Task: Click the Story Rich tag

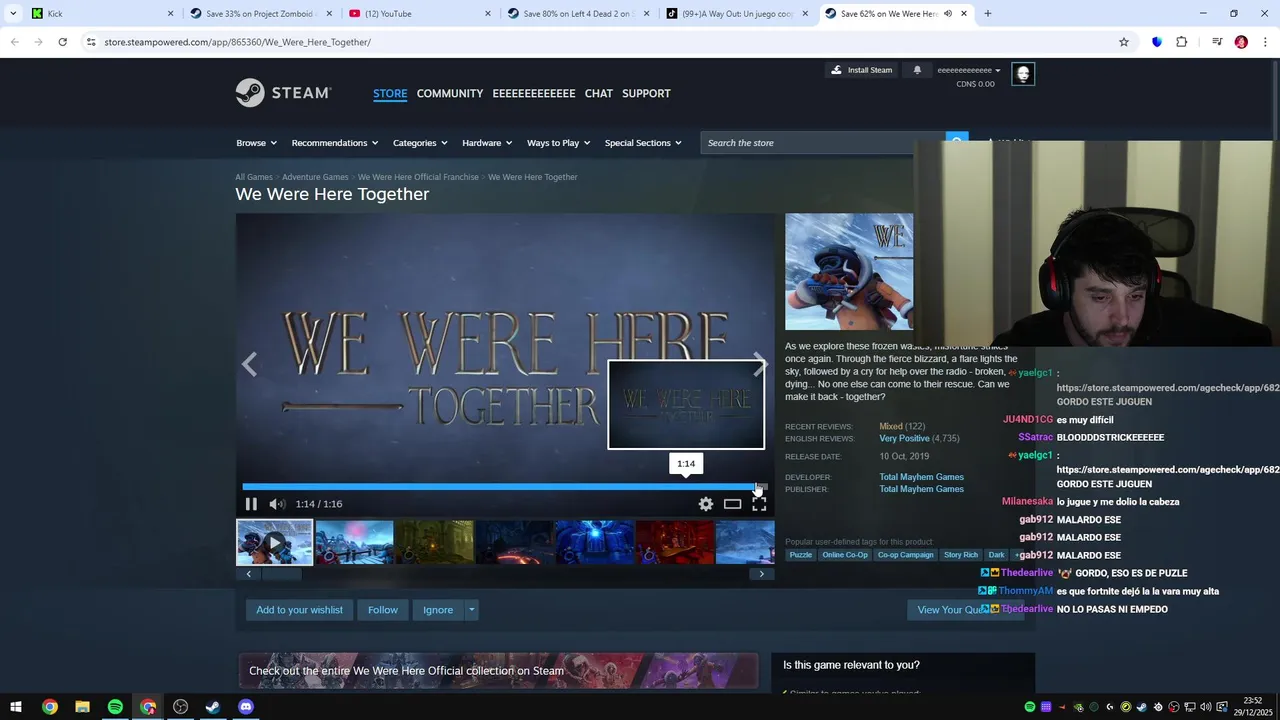Action: 961,555
